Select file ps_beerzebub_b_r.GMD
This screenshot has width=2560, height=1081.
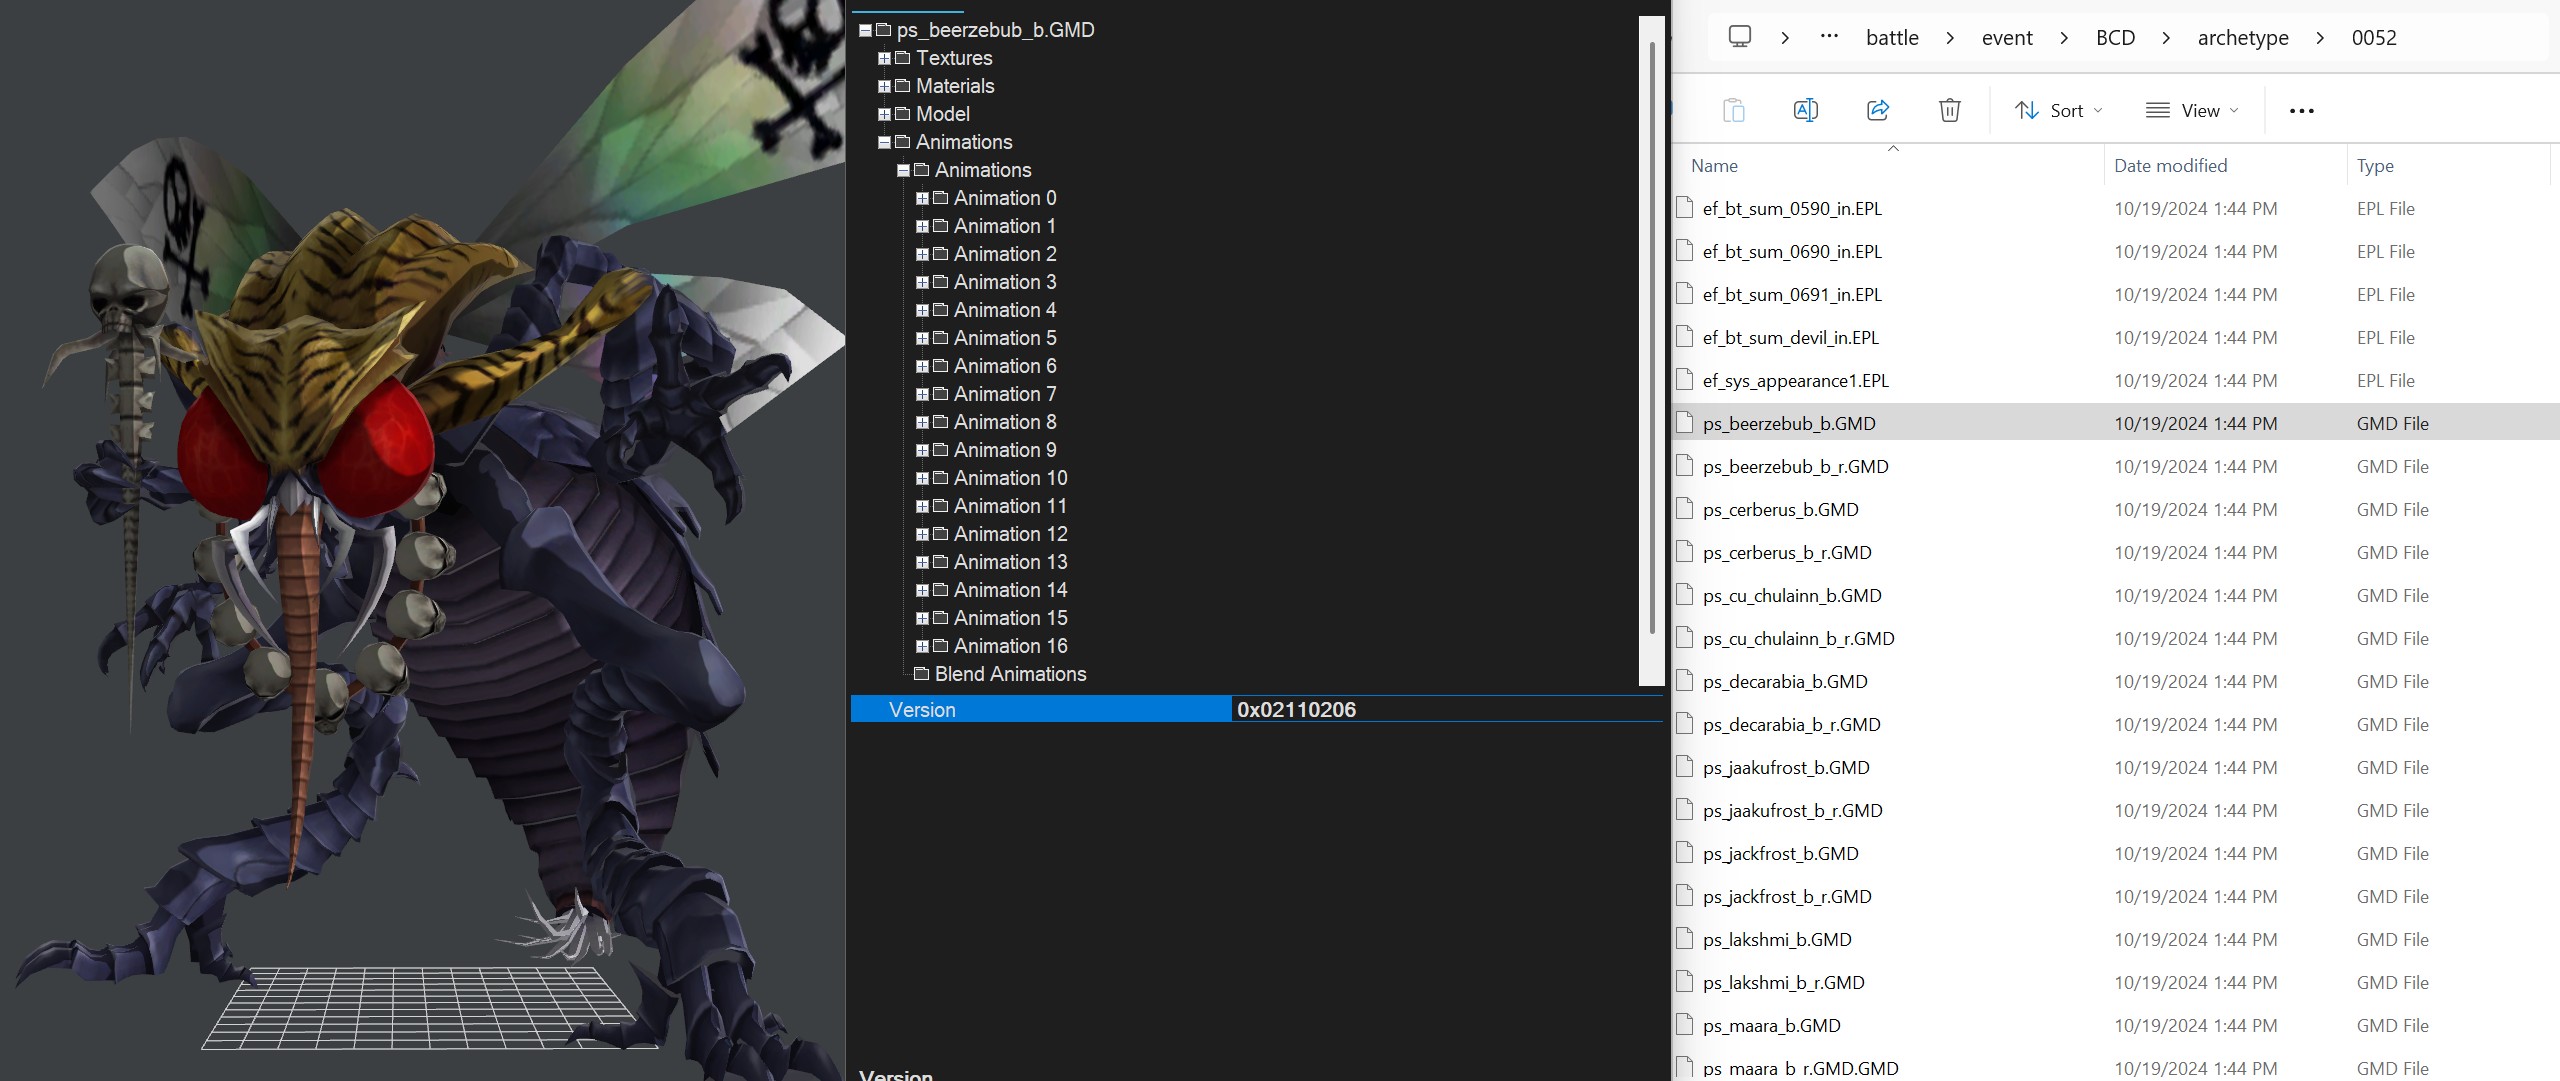click(x=1795, y=466)
